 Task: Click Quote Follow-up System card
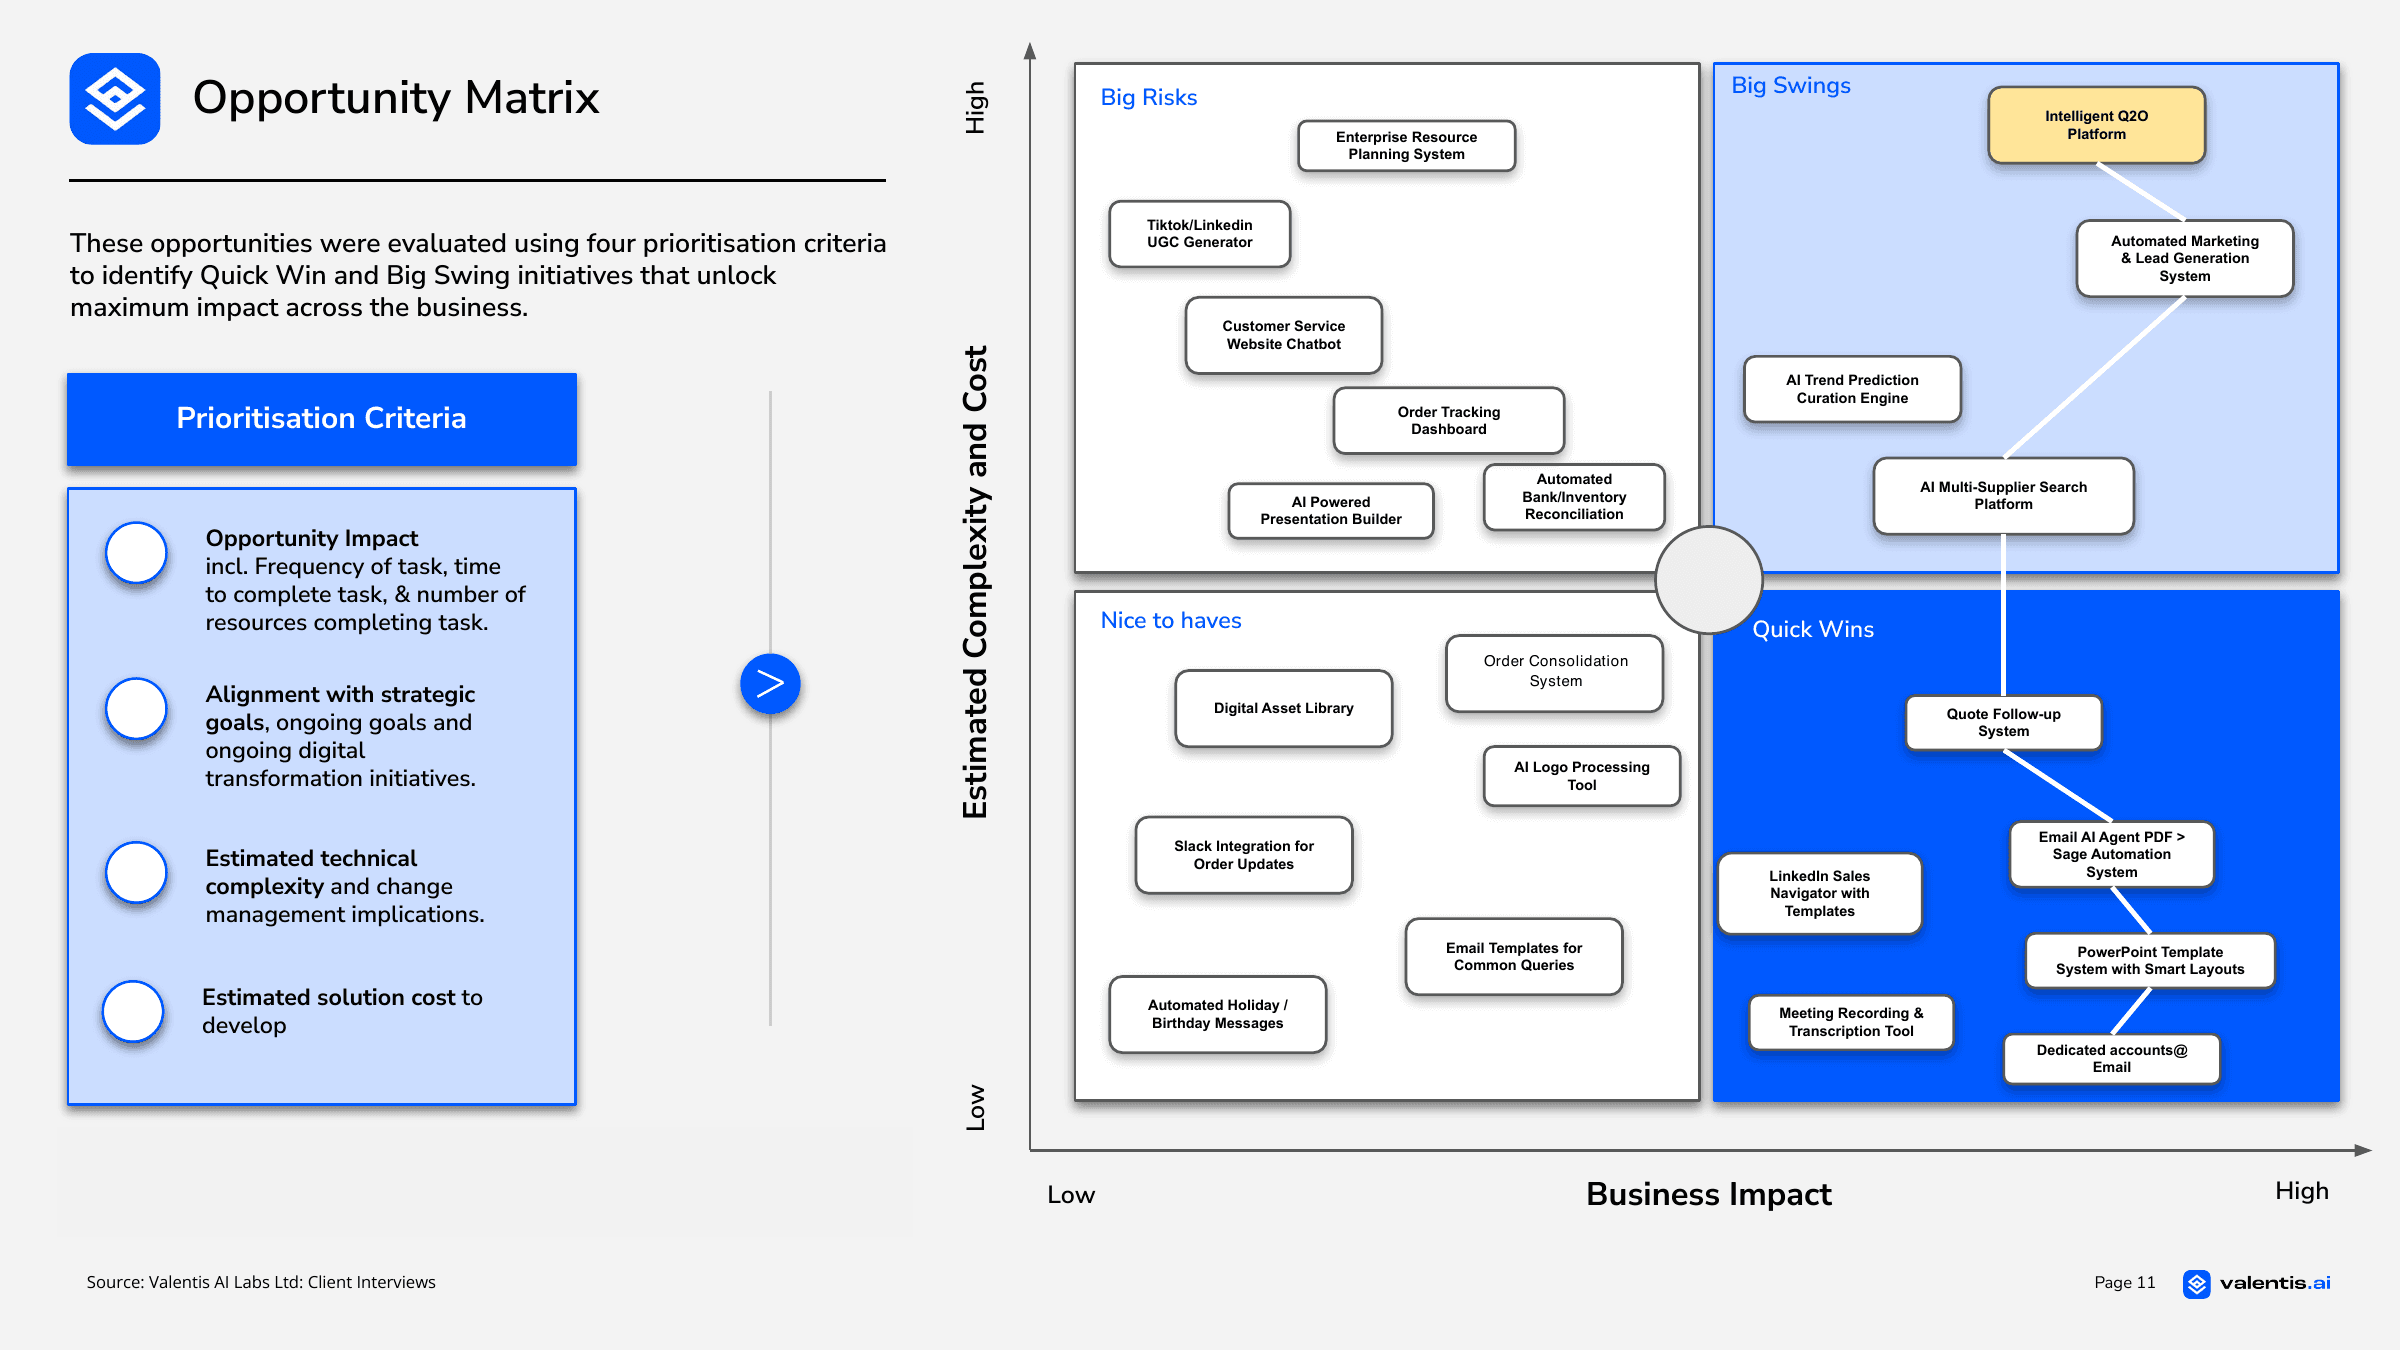pyautogui.click(x=2003, y=723)
